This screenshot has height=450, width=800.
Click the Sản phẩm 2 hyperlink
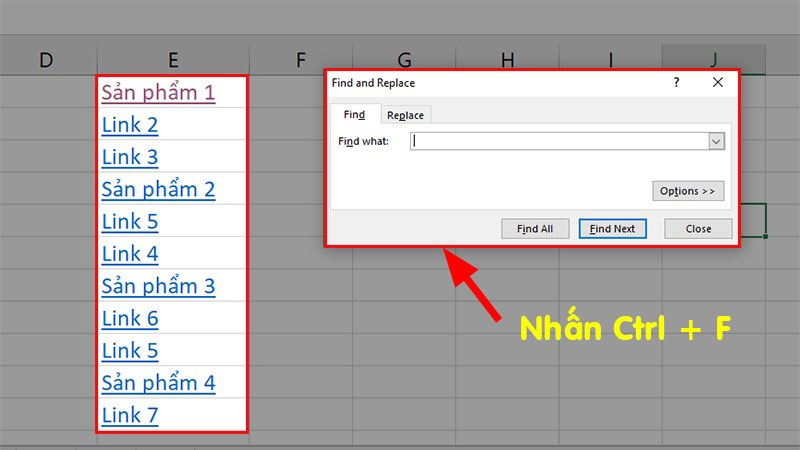coord(158,189)
